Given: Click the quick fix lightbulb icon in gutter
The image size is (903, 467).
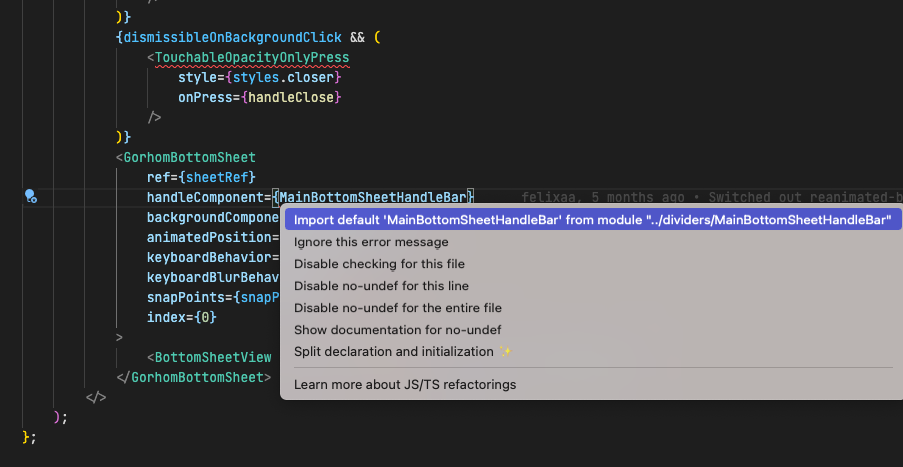Looking at the screenshot, I should (x=31, y=196).
